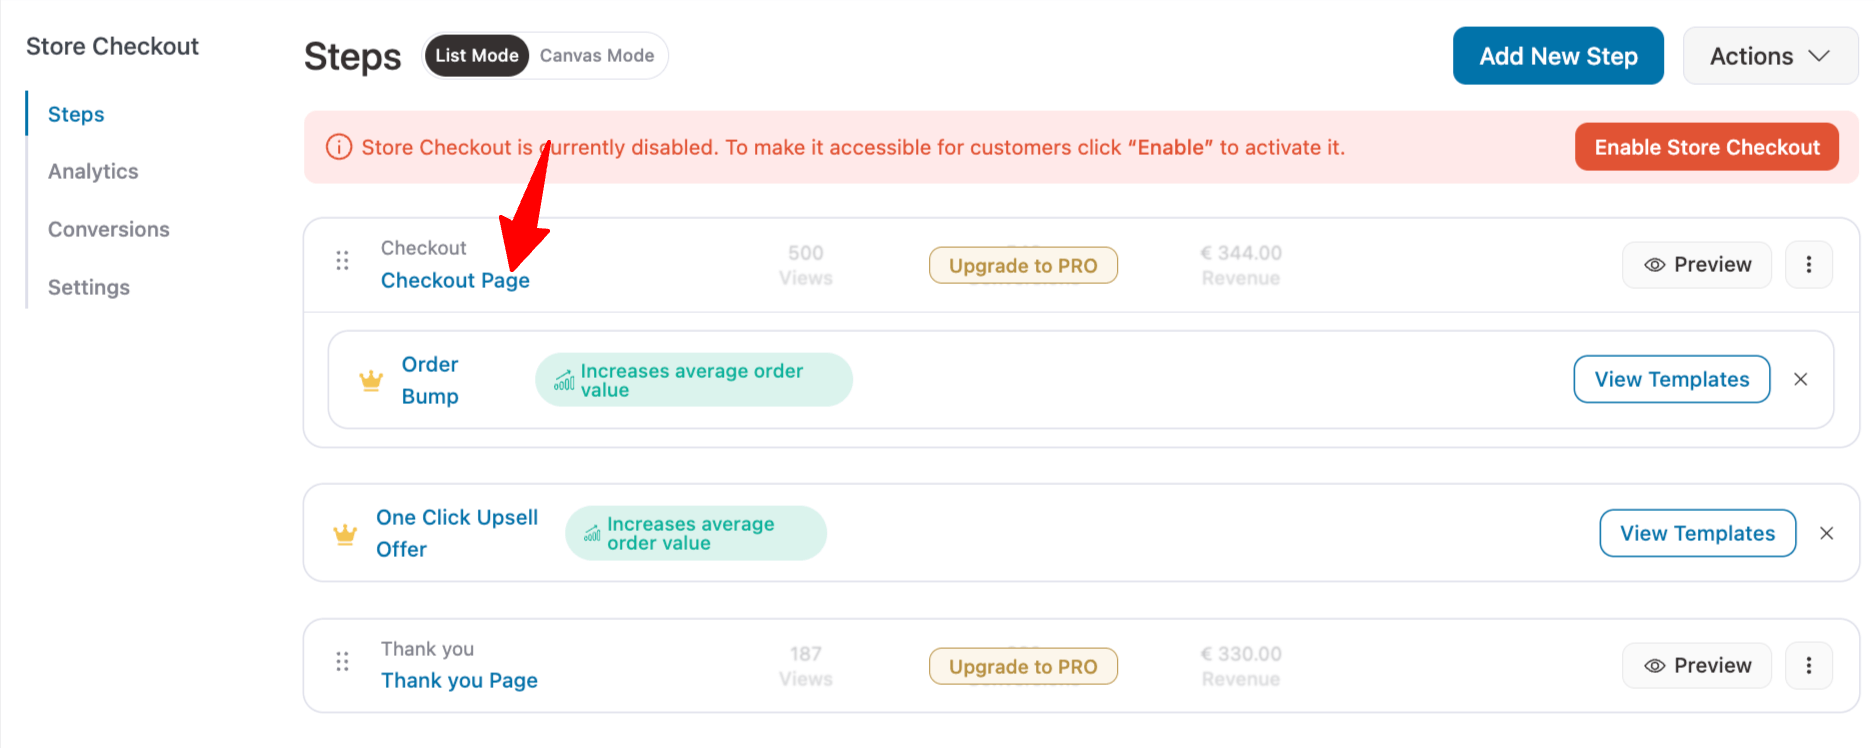Viewport: 1875px width, 748px height.
Task: Click the drag handle on Thank you step
Action: (342, 662)
